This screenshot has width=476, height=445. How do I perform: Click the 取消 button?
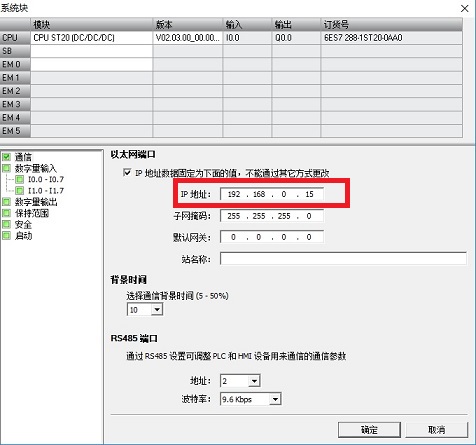click(x=437, y=430)
